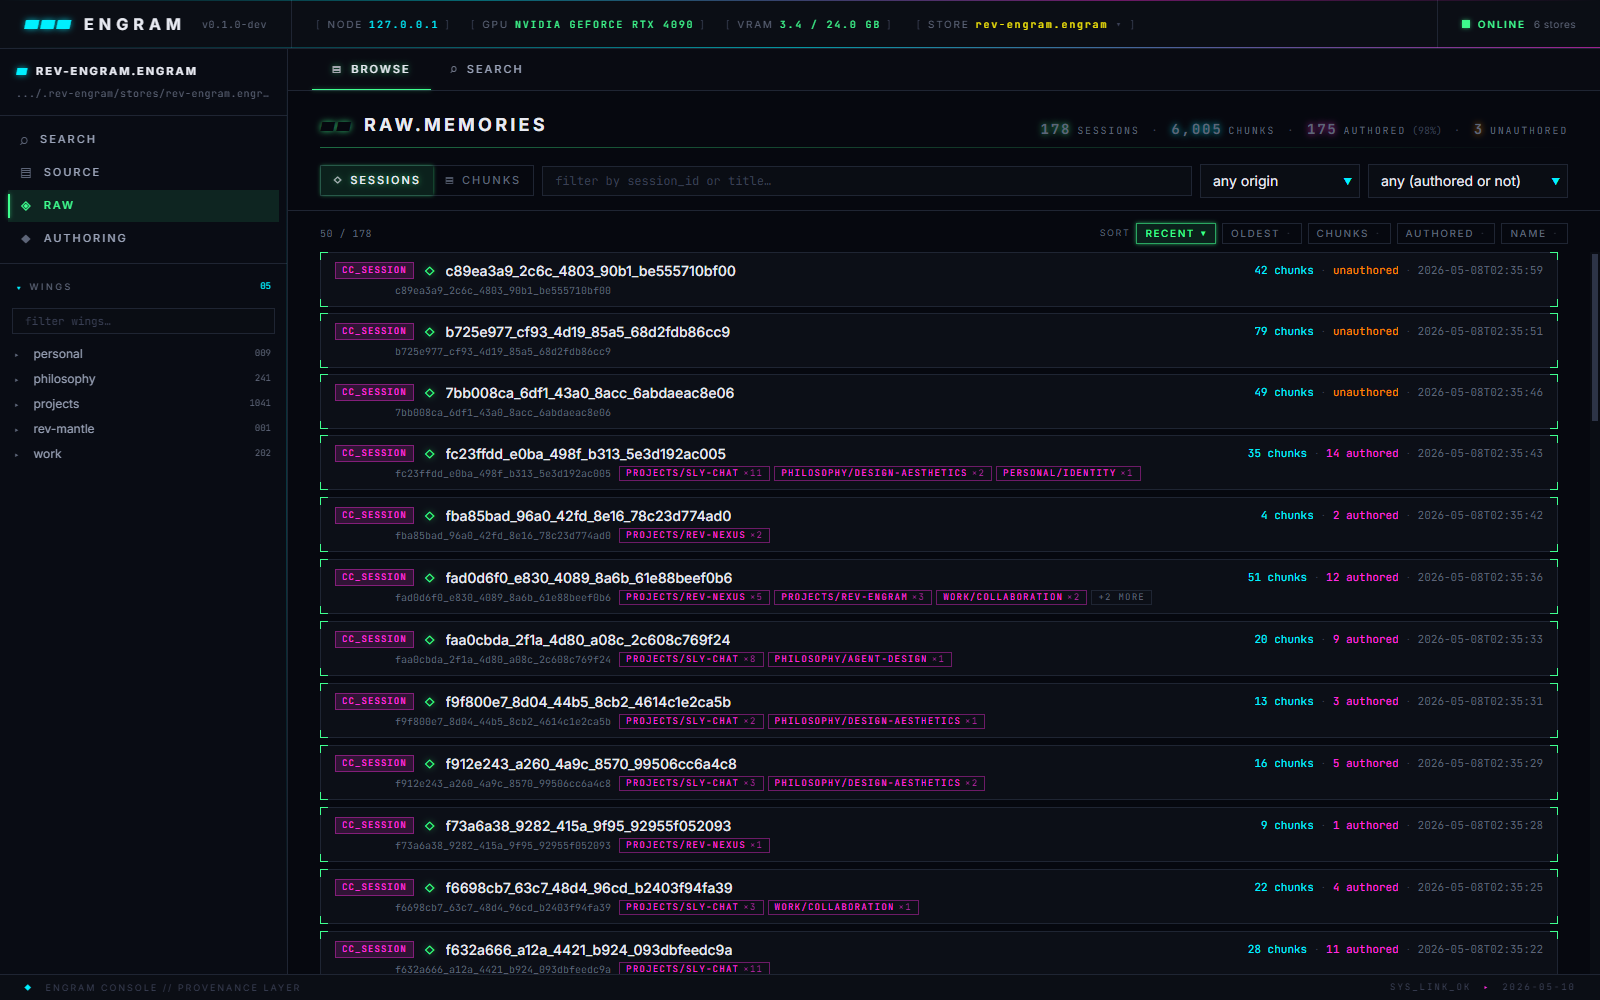Click the GPU NVIDIA GEFORCE RTX 4090 readout

tap(588, 24)
